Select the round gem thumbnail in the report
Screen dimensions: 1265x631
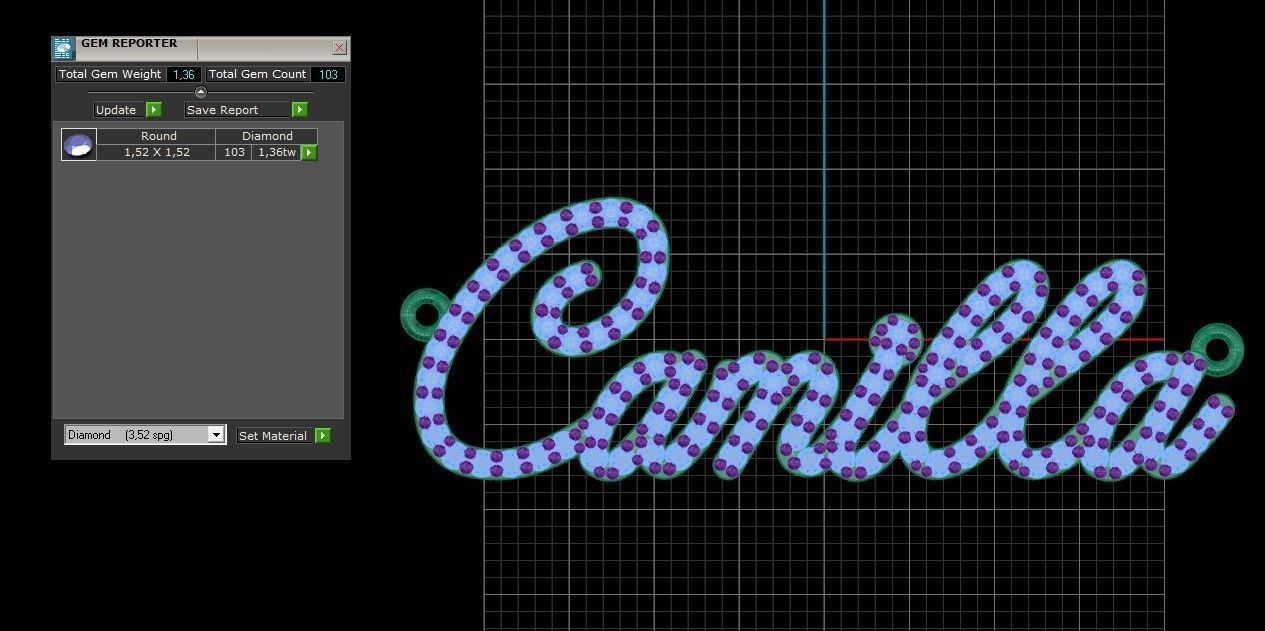(x=79, y=144)
